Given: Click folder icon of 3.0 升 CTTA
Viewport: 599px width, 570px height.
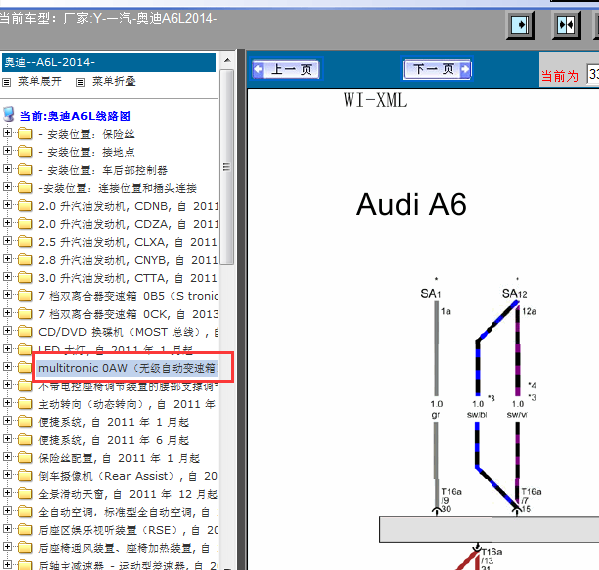Looking at the screenshot, I should coord(25,277).
